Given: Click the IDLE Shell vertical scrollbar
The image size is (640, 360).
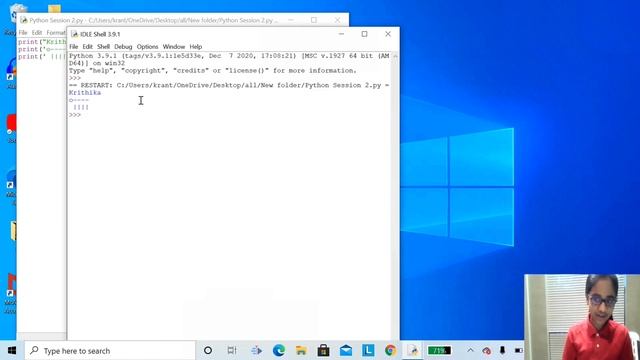Looking at the screenshot, I should 395,196.
